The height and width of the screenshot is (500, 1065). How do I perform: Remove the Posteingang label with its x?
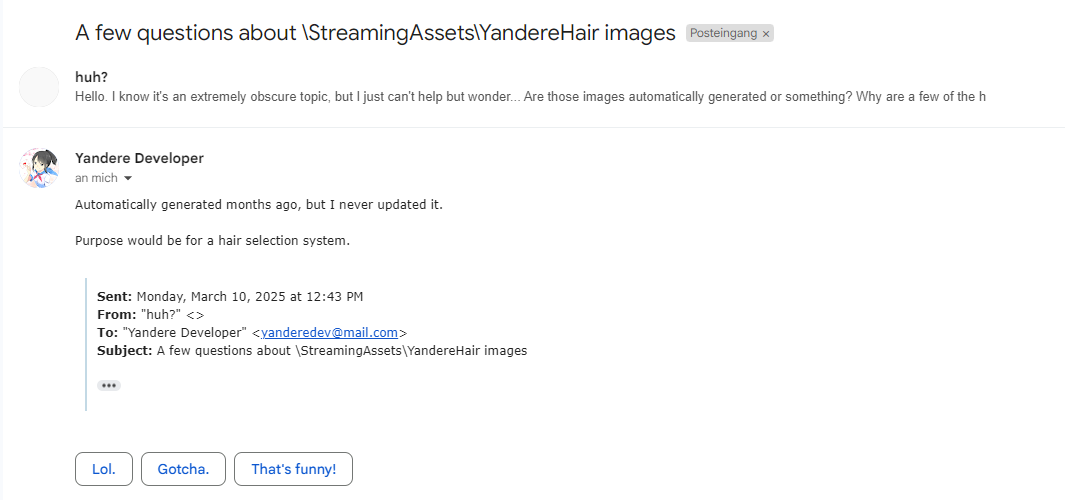pyautogui.click(x=766, y=34)
